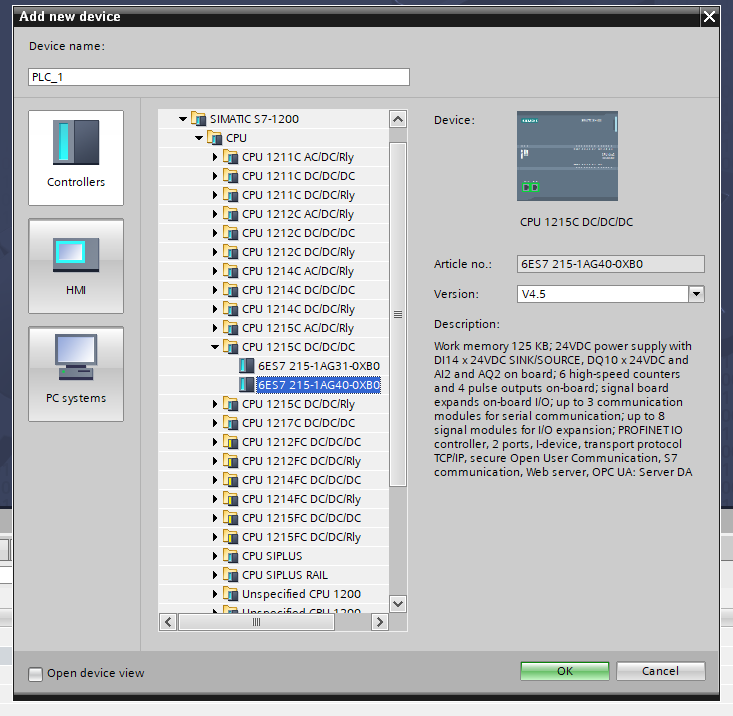Click OK to add the device
The height and width of the screenshot is (716, 733).
tap(565, 671)
